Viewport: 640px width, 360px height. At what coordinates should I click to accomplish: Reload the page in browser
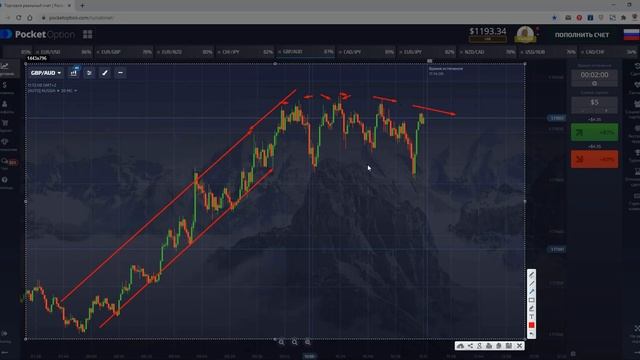pos(19,18)
